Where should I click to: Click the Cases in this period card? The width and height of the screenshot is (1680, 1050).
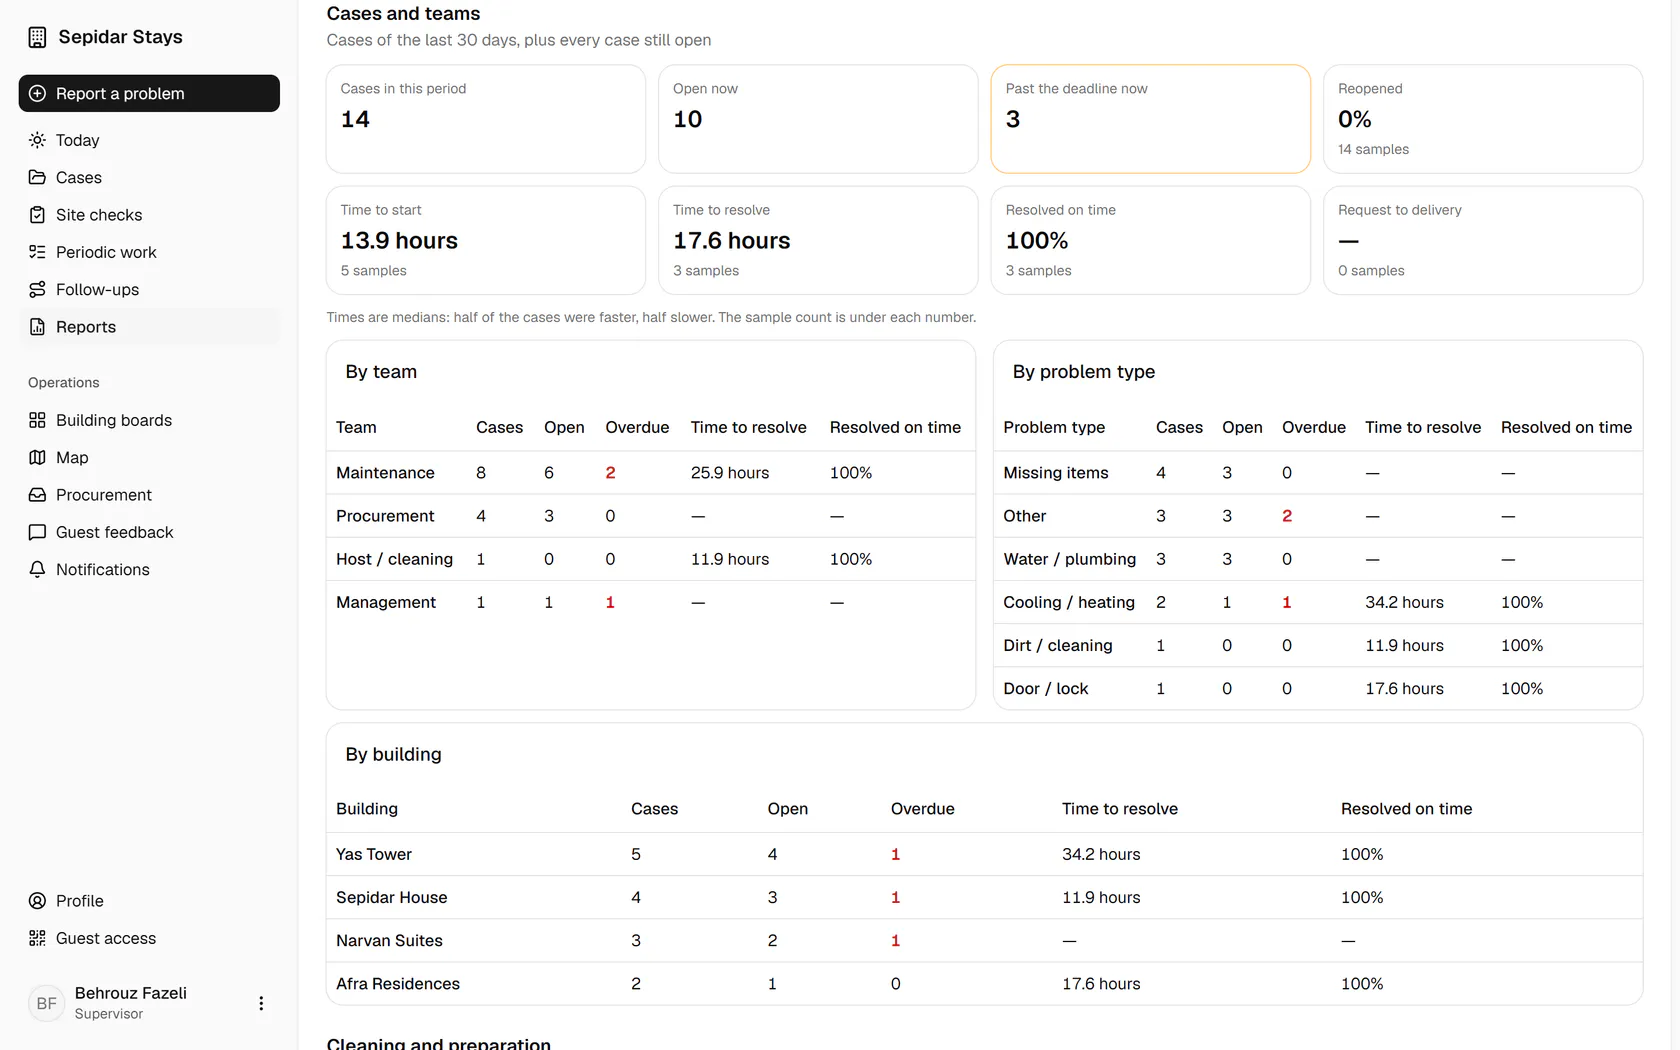click(486, 119)
